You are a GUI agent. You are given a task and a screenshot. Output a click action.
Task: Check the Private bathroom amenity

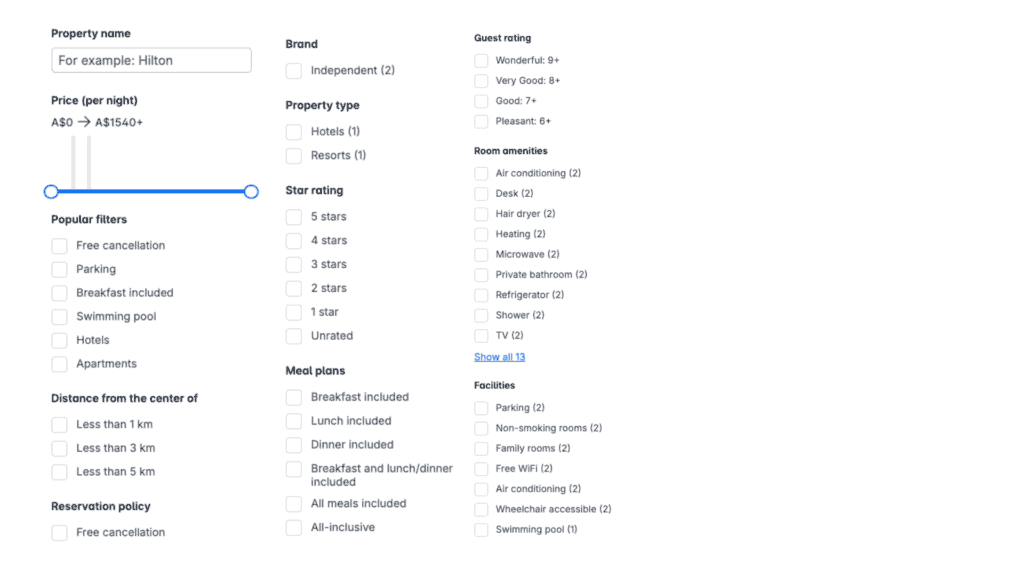pyautogui.click(x=482, y=275)
